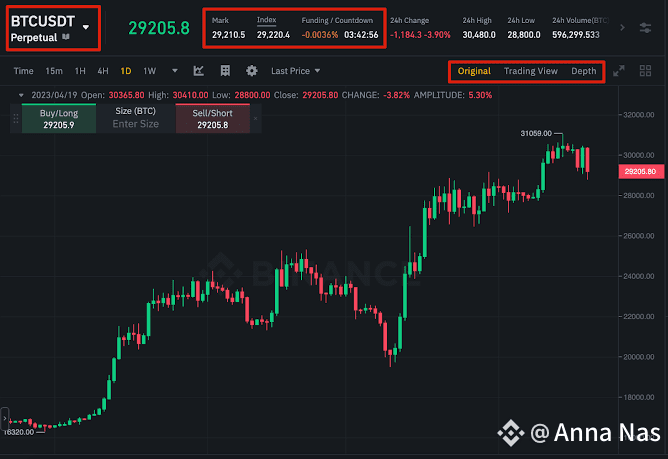
Task: Click Buy/Long at 29205.9
Action: pos(59,118)
